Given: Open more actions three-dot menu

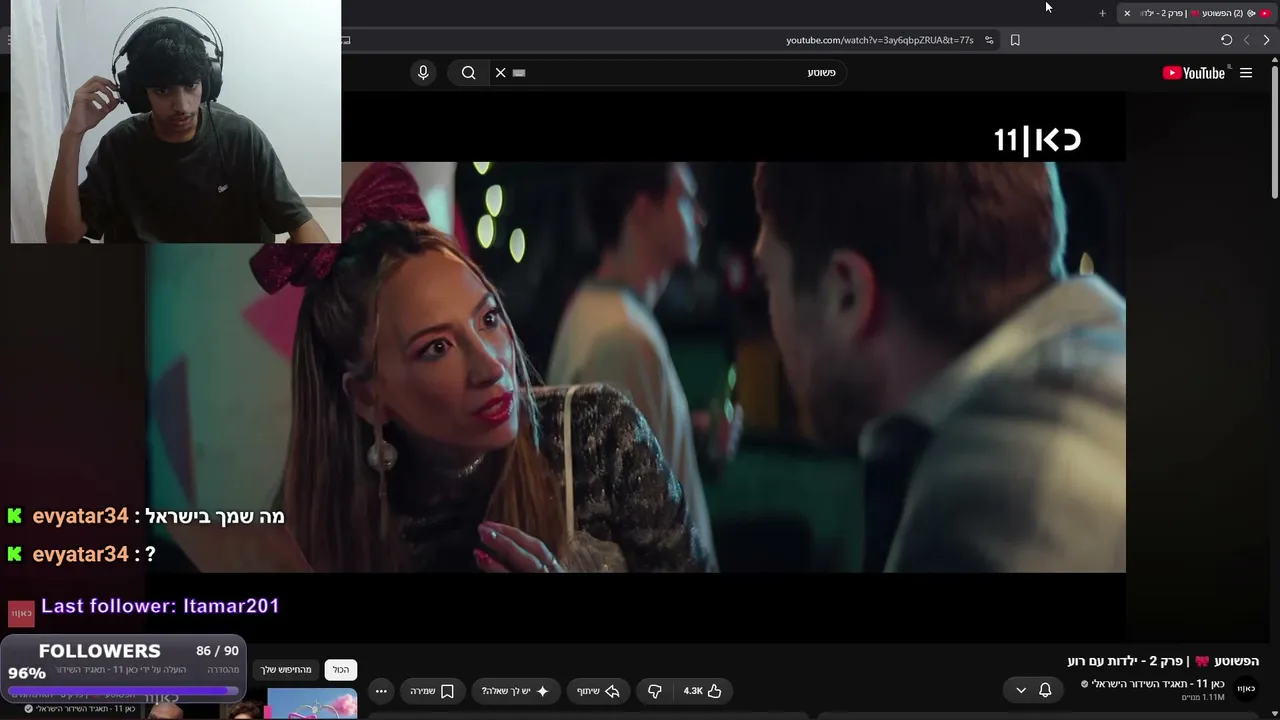Looking at the screenshot, I should coord(381,691).
